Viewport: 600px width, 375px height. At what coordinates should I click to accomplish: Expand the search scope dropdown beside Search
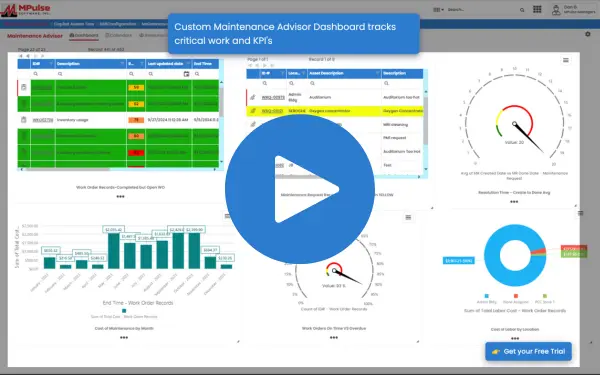click(x=438, y=10)
